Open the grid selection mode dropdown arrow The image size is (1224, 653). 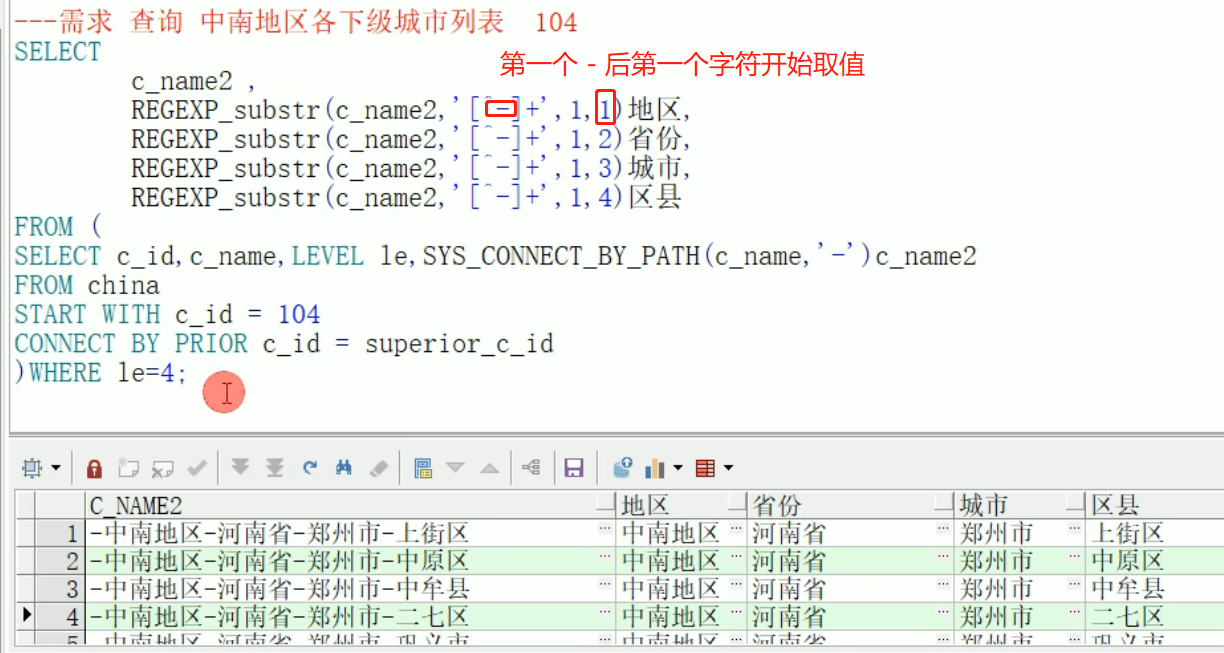tap(54, 468)
